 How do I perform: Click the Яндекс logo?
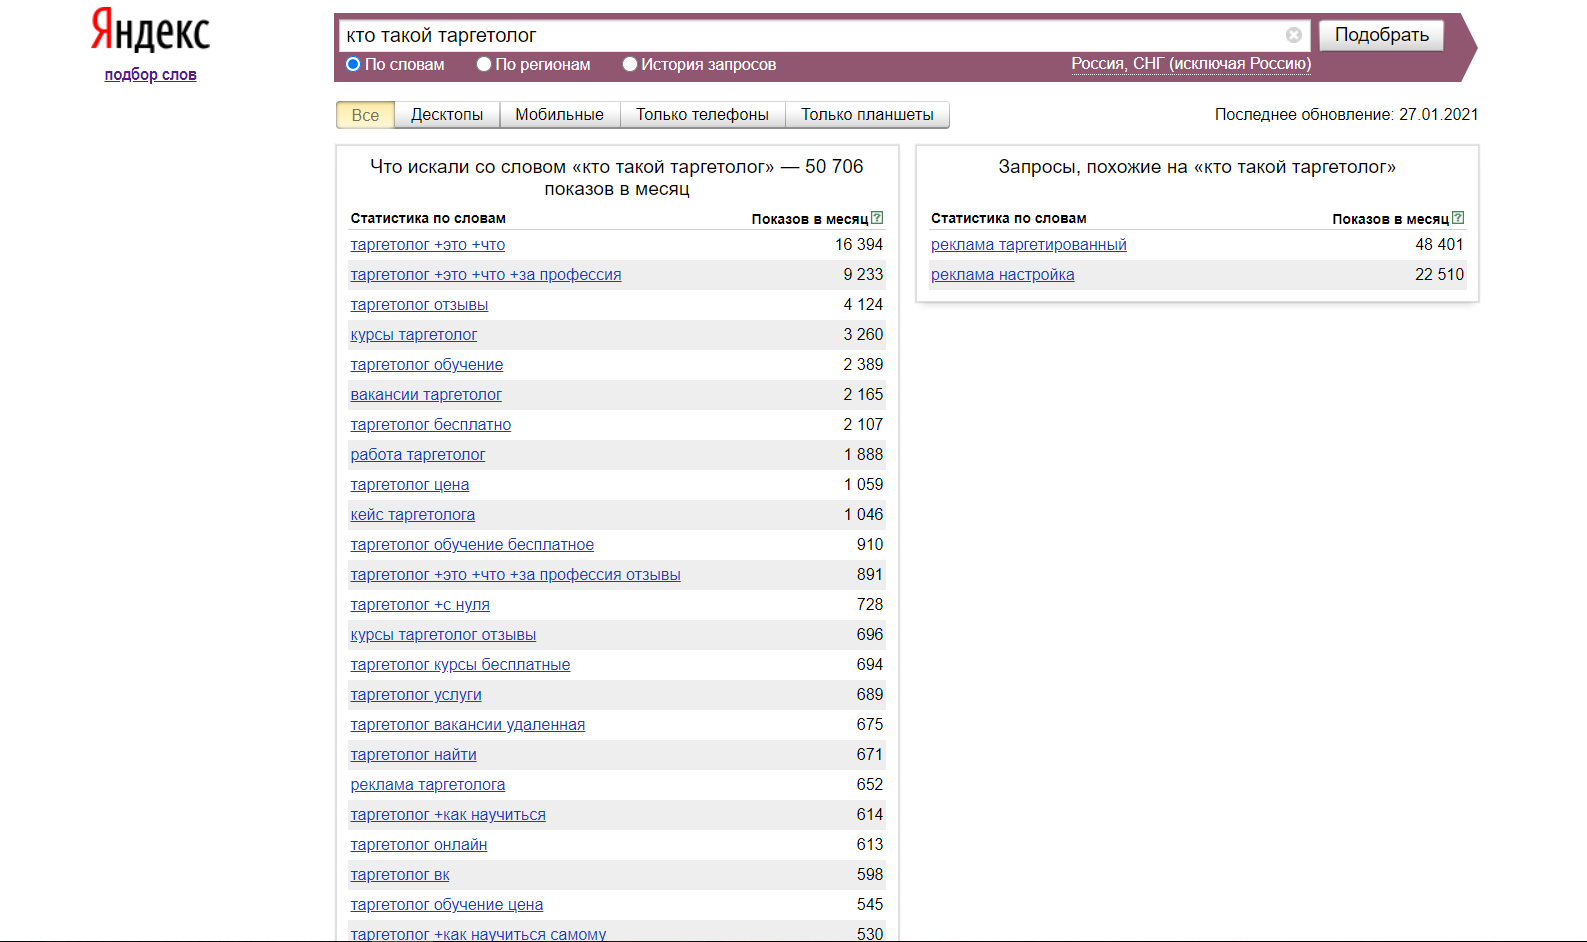150,31
